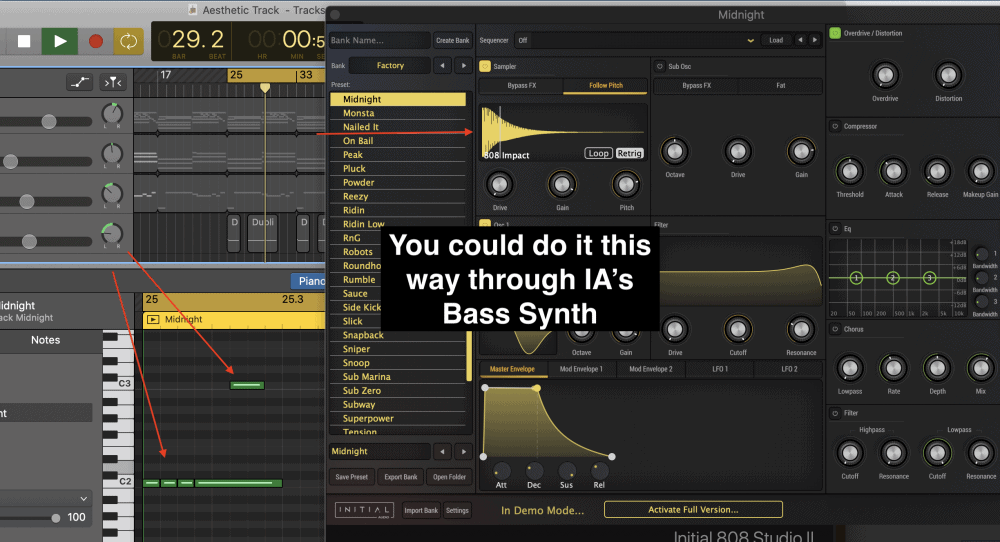Set the velocity slider showing 100
Image resolution: width=1000 pixels, height=542 pixels.
pos(55,518)
